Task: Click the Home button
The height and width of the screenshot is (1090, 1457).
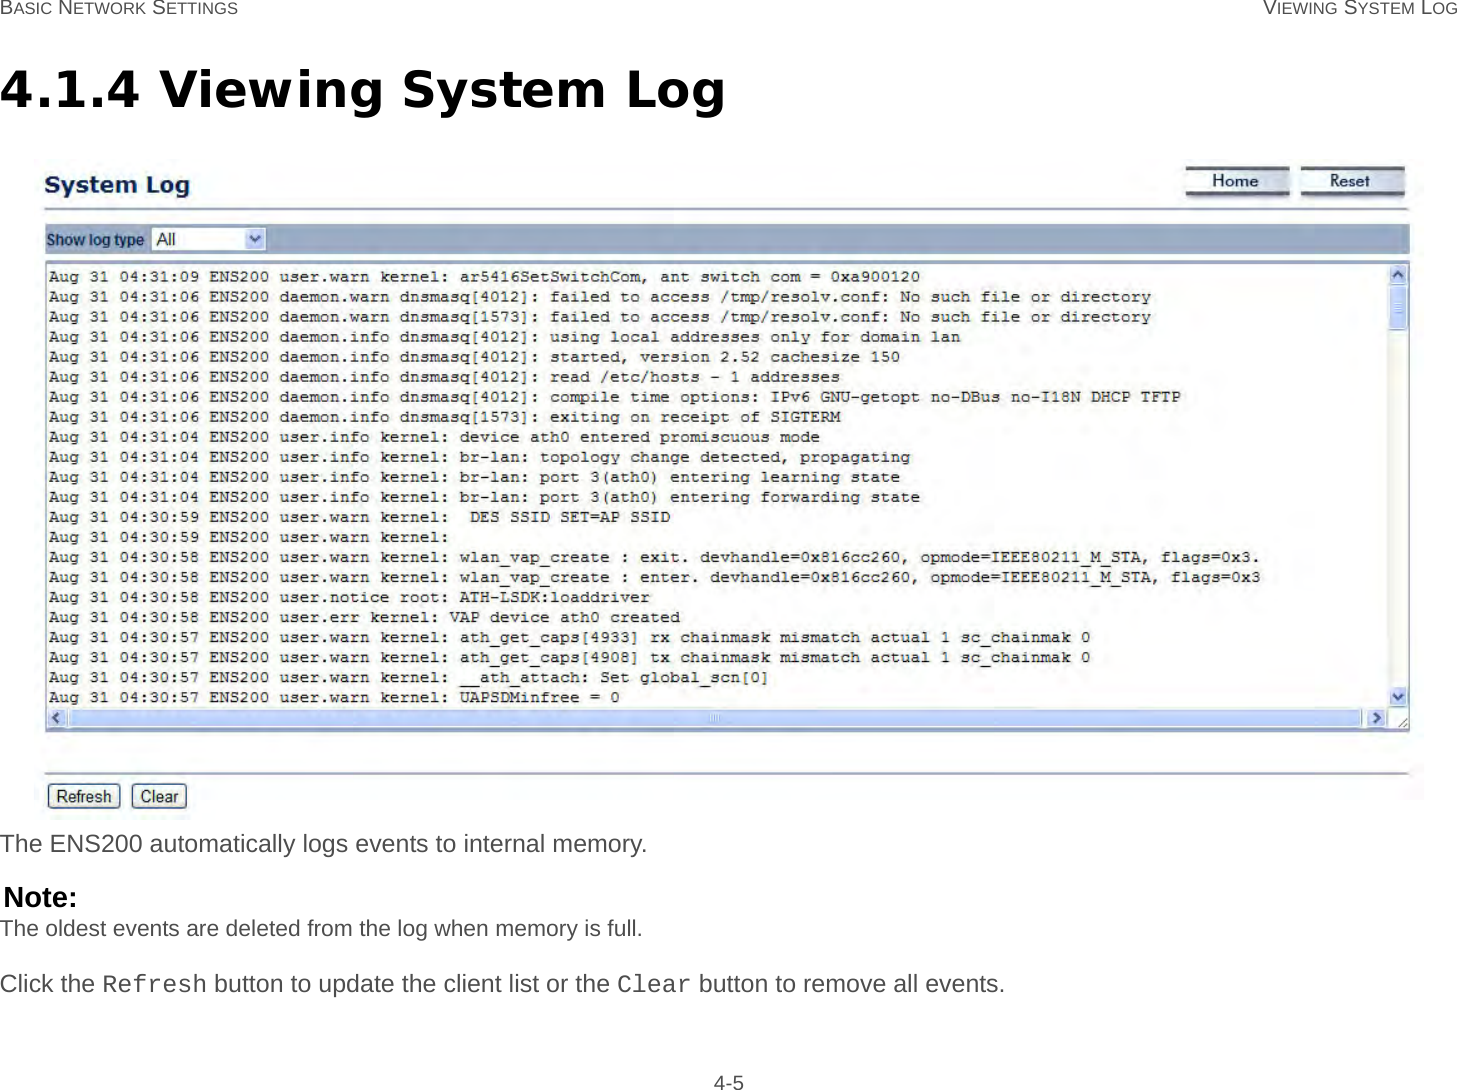Action: [x=1236, y=181]
